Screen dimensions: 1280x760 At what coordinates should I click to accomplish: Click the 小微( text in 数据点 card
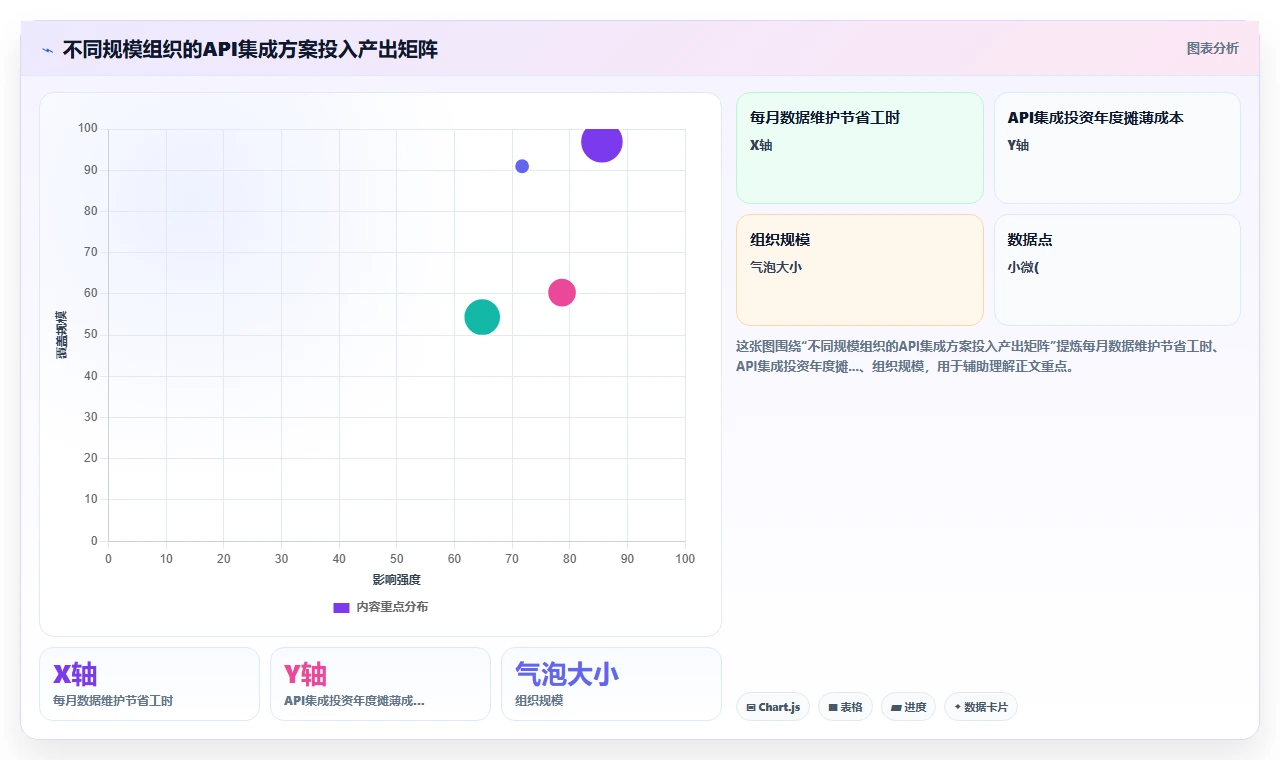[x=1023, y=267]
